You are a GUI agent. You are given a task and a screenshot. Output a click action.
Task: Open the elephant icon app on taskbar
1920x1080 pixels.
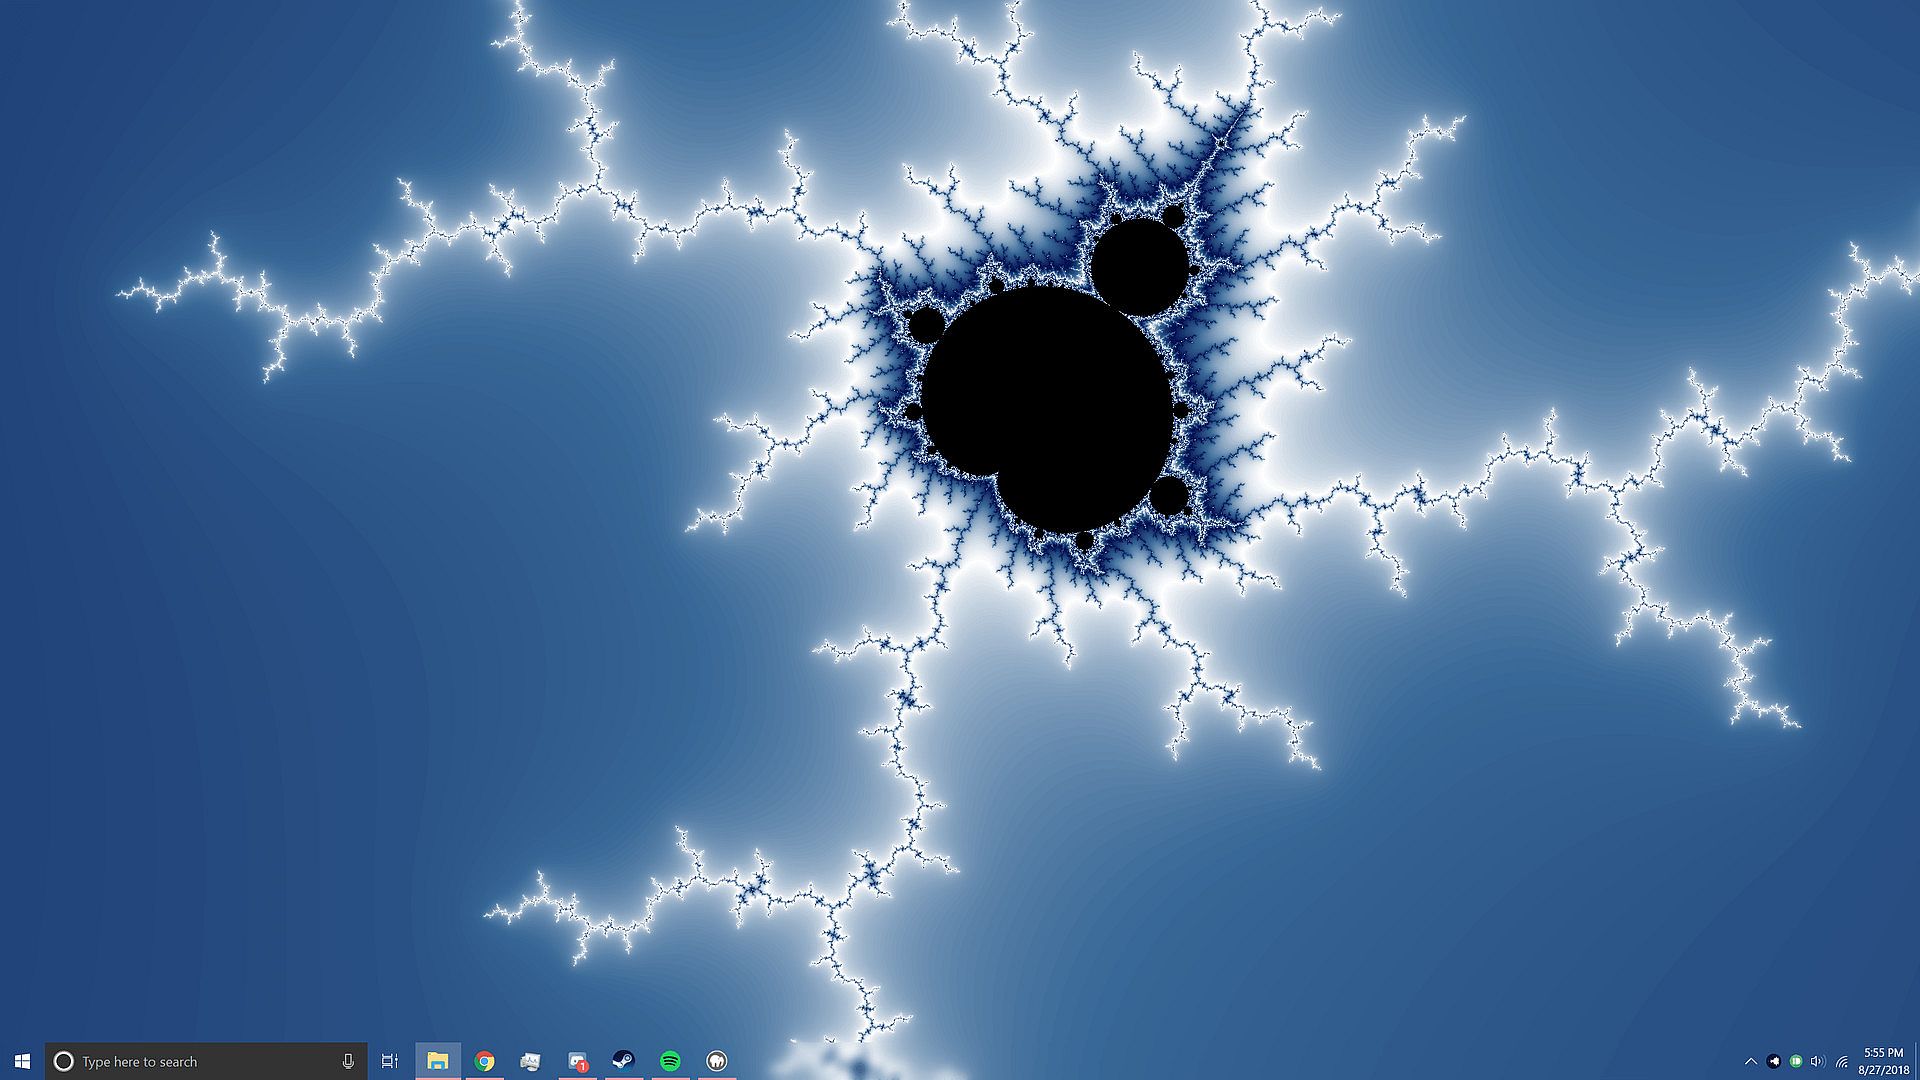coord(716,1061)
